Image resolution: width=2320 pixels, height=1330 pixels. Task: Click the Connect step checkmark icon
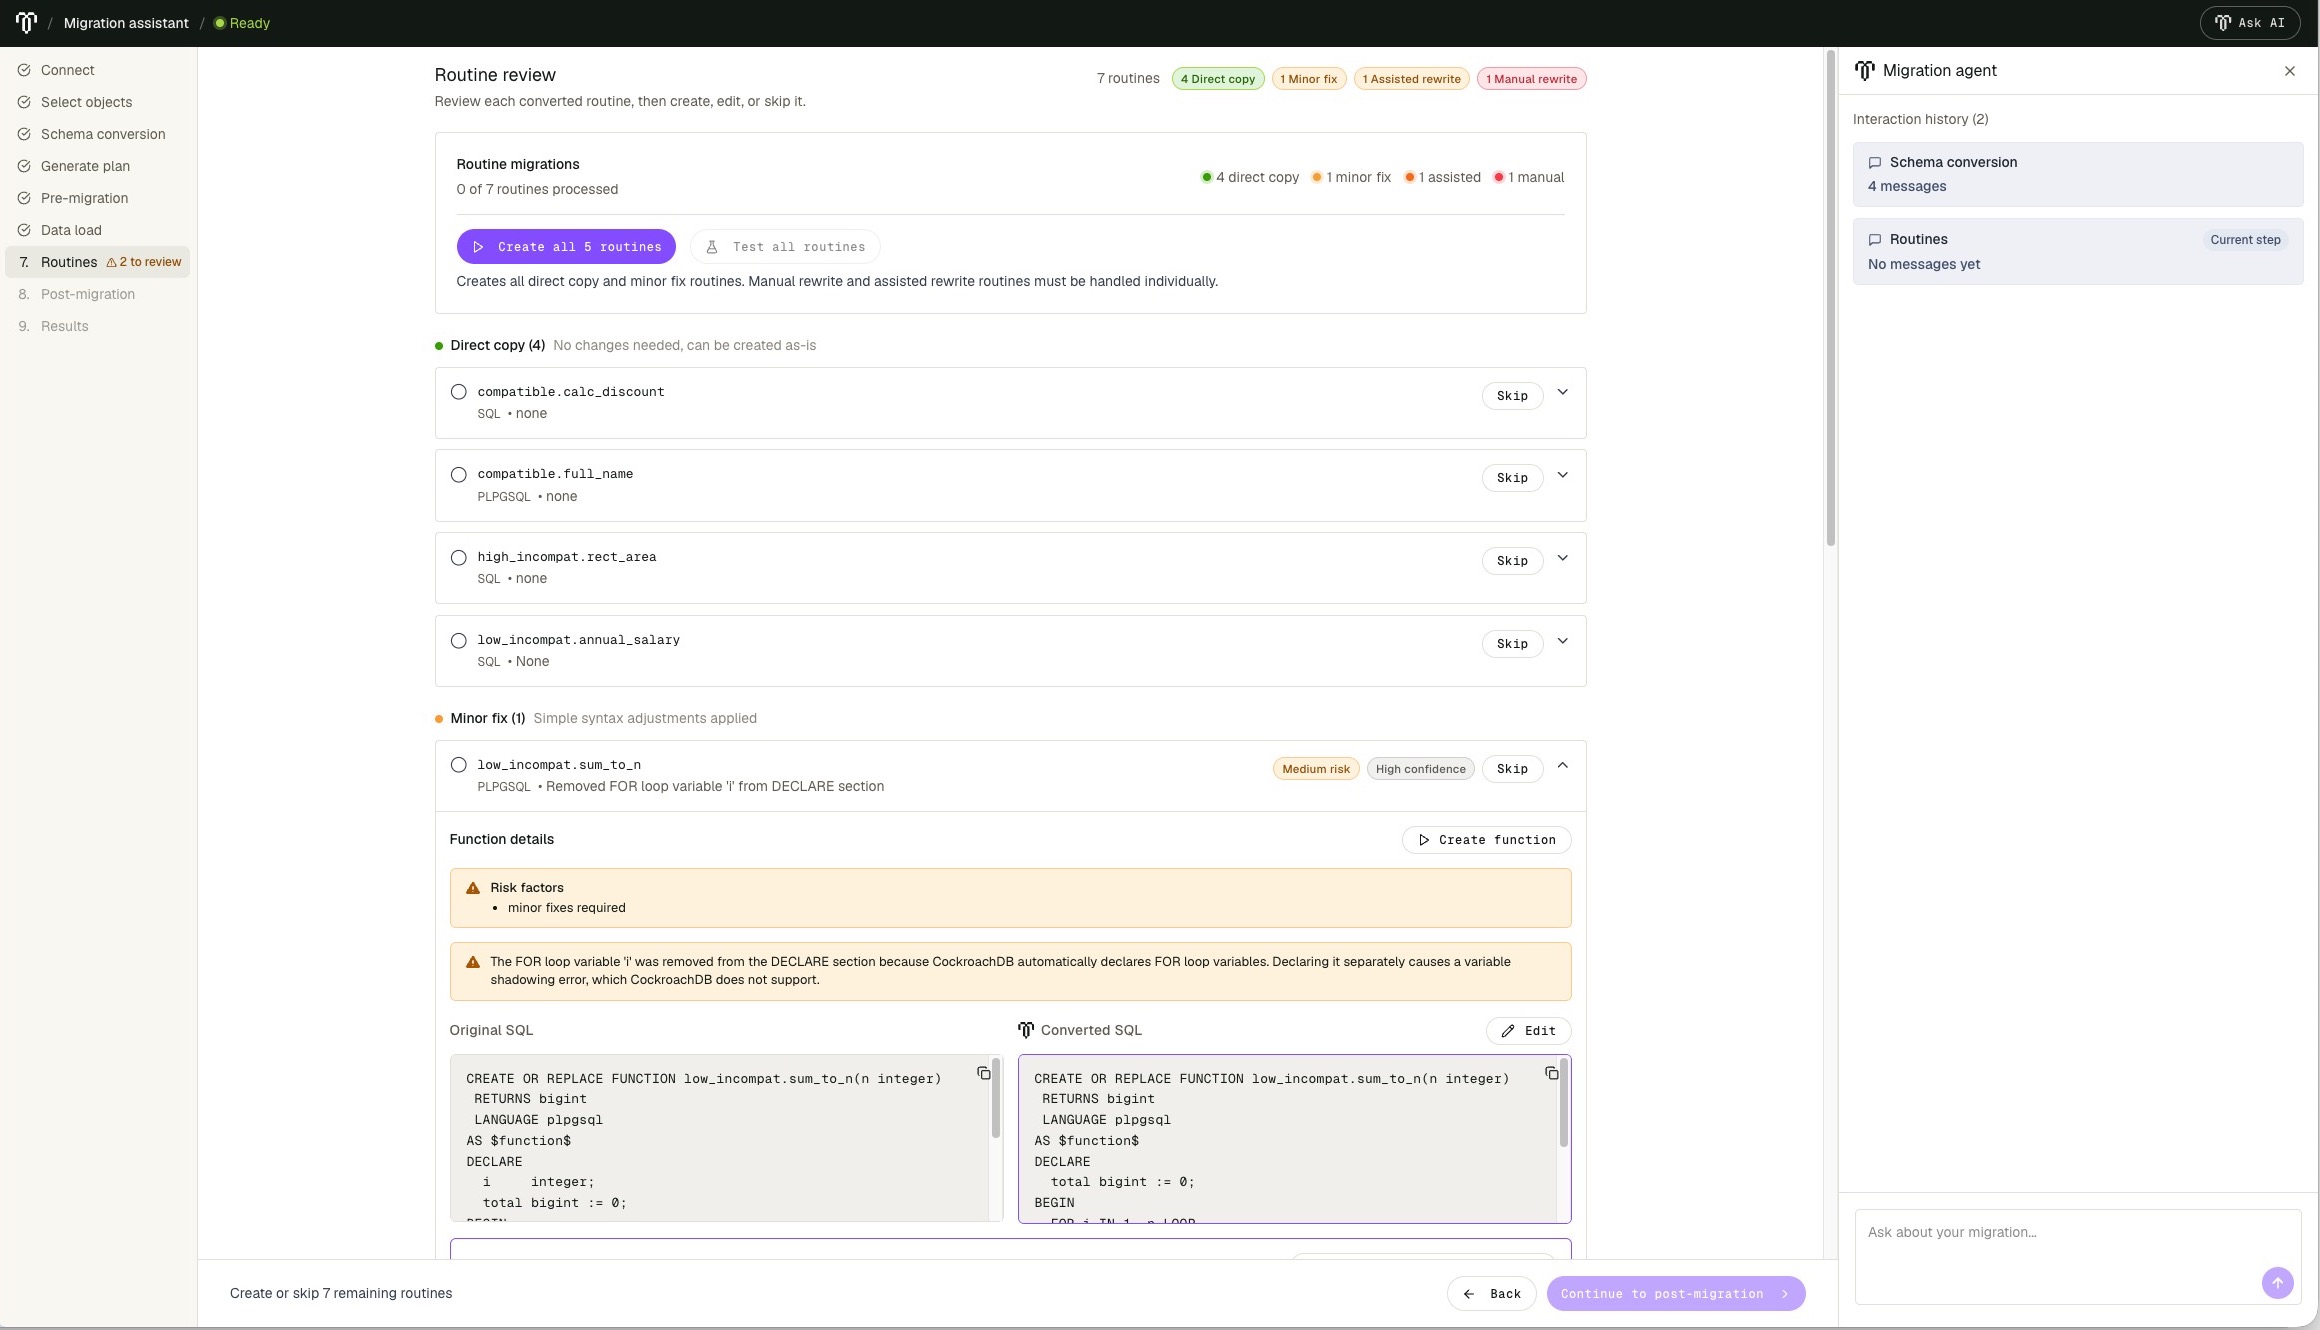coord(24,70)
